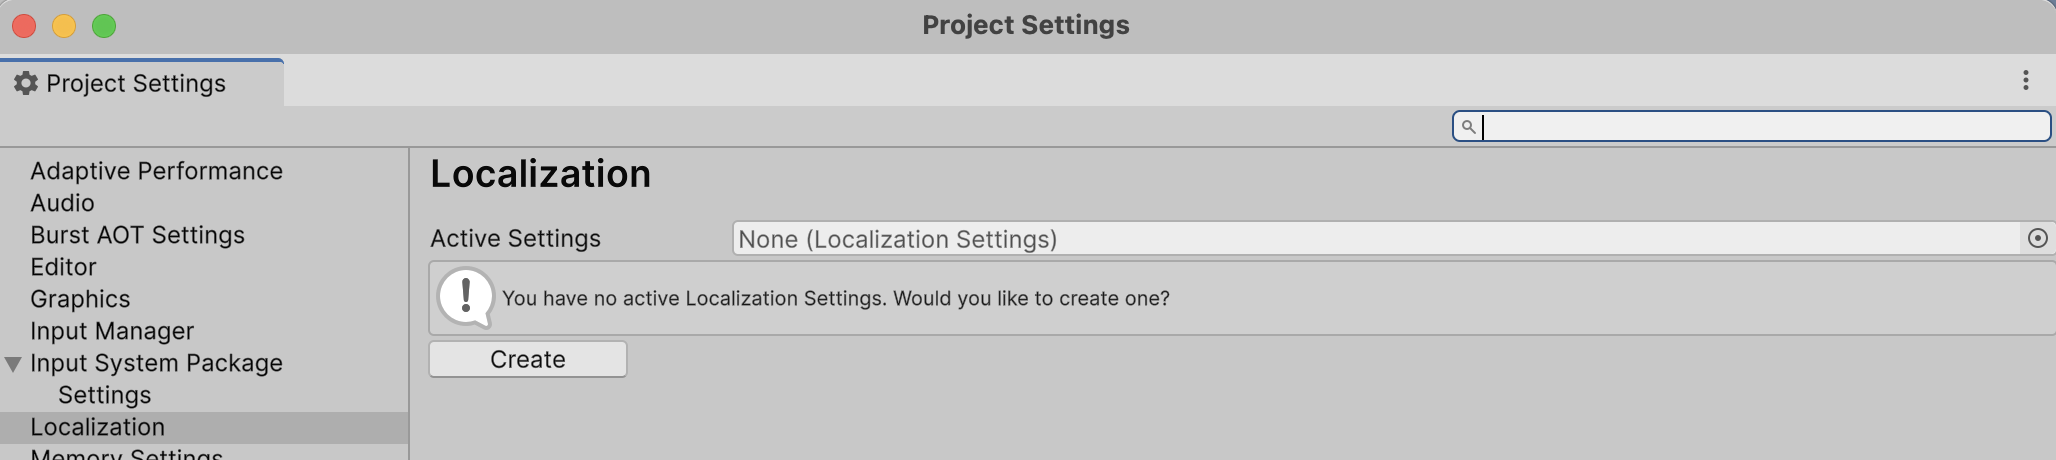Open Adaptive Performance settings
The width and height of the screenshot is (2056, 460).
click(x=156, y=171)
